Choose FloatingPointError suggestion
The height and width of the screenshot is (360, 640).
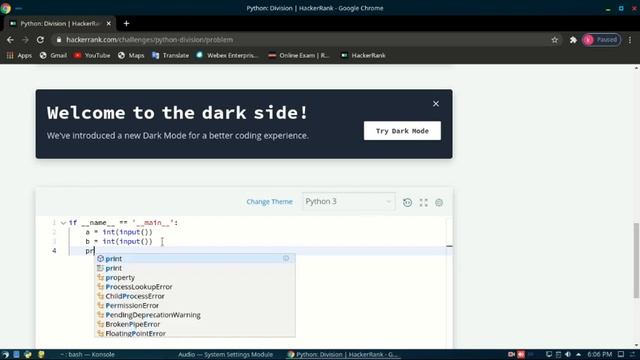pyautogui.click(x=195, y=333)
